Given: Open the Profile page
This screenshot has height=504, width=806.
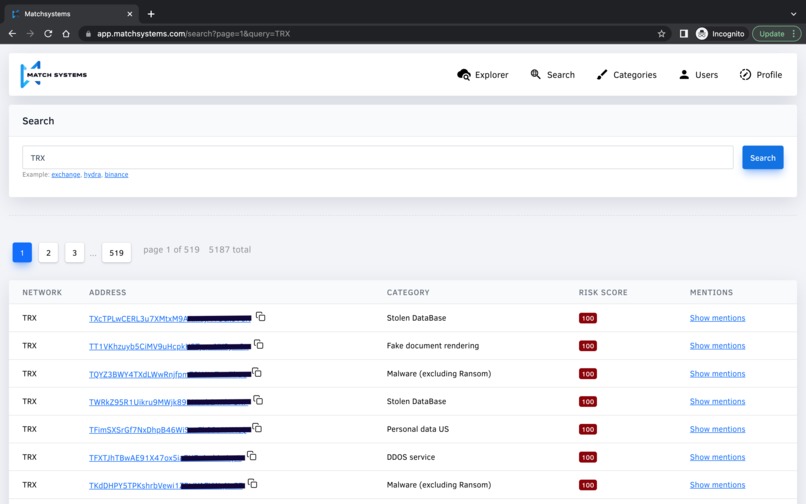Looking at the screenshot, I should [x=761, y=75].
